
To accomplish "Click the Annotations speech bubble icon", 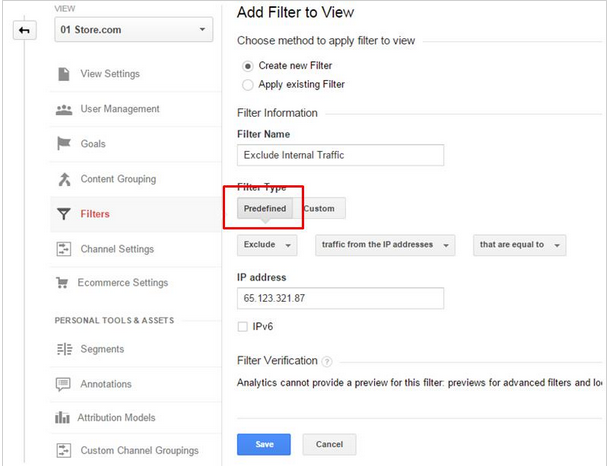I will 63,384.
